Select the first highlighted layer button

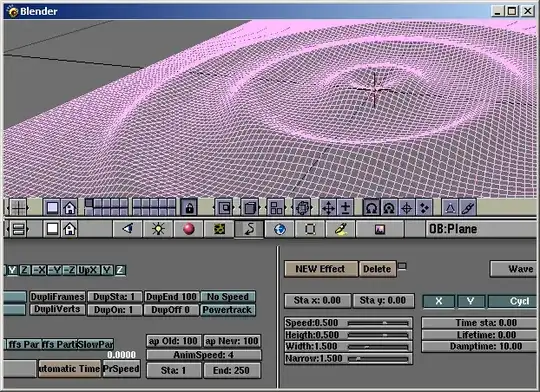(89, 203)
